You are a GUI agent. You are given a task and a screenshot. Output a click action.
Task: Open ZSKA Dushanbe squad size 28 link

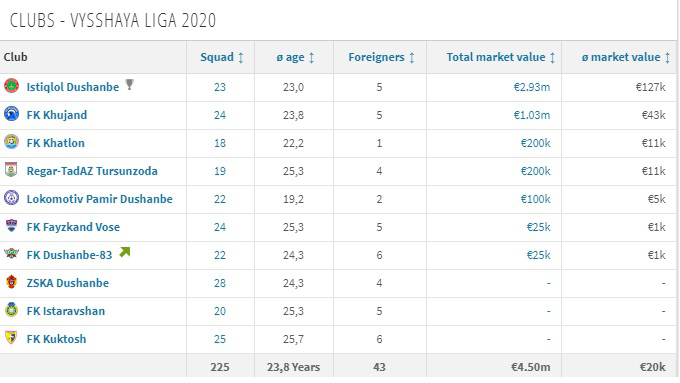tap(220, 283)
